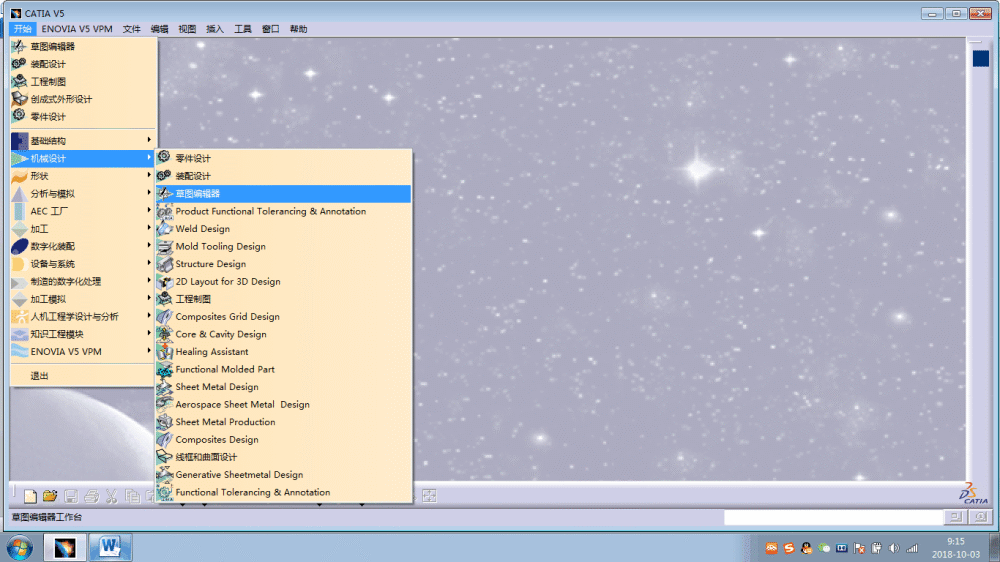The height and width of the screenshot is (562, 1000).
Task: Open the 插入 menu in the menu bar
Action: point(215,29)
